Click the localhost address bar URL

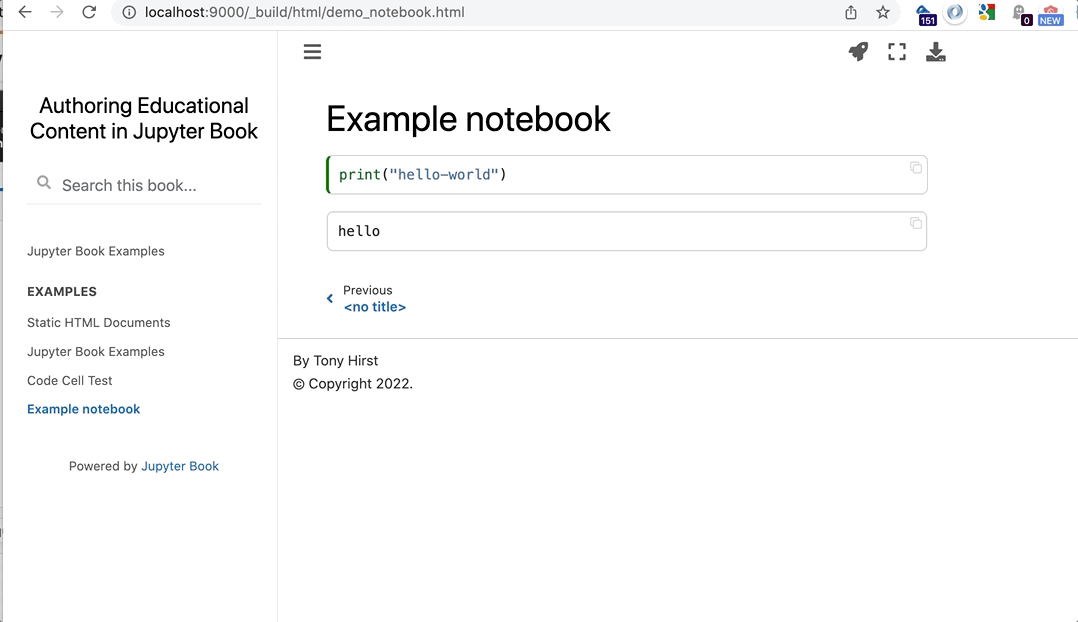coord(305,12)
